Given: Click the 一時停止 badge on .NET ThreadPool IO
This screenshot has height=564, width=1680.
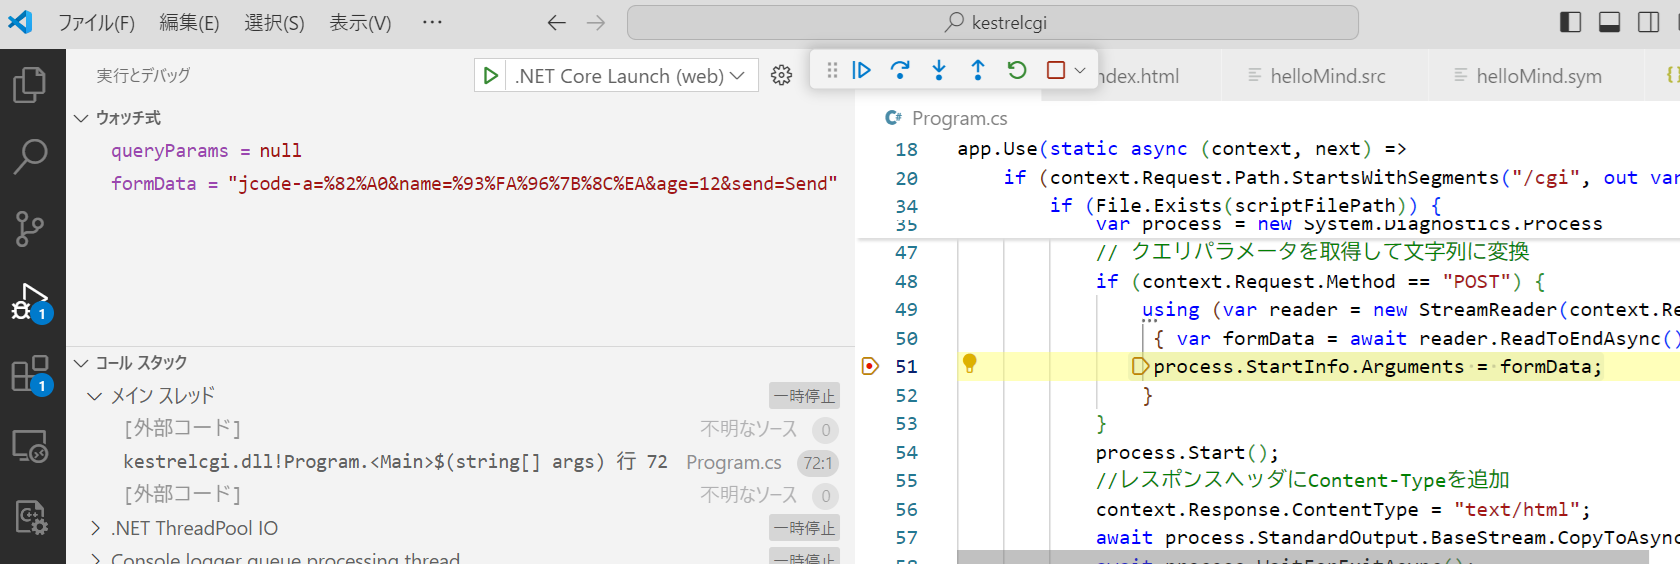Looking at the screenshot, I should tap(804, 528).
